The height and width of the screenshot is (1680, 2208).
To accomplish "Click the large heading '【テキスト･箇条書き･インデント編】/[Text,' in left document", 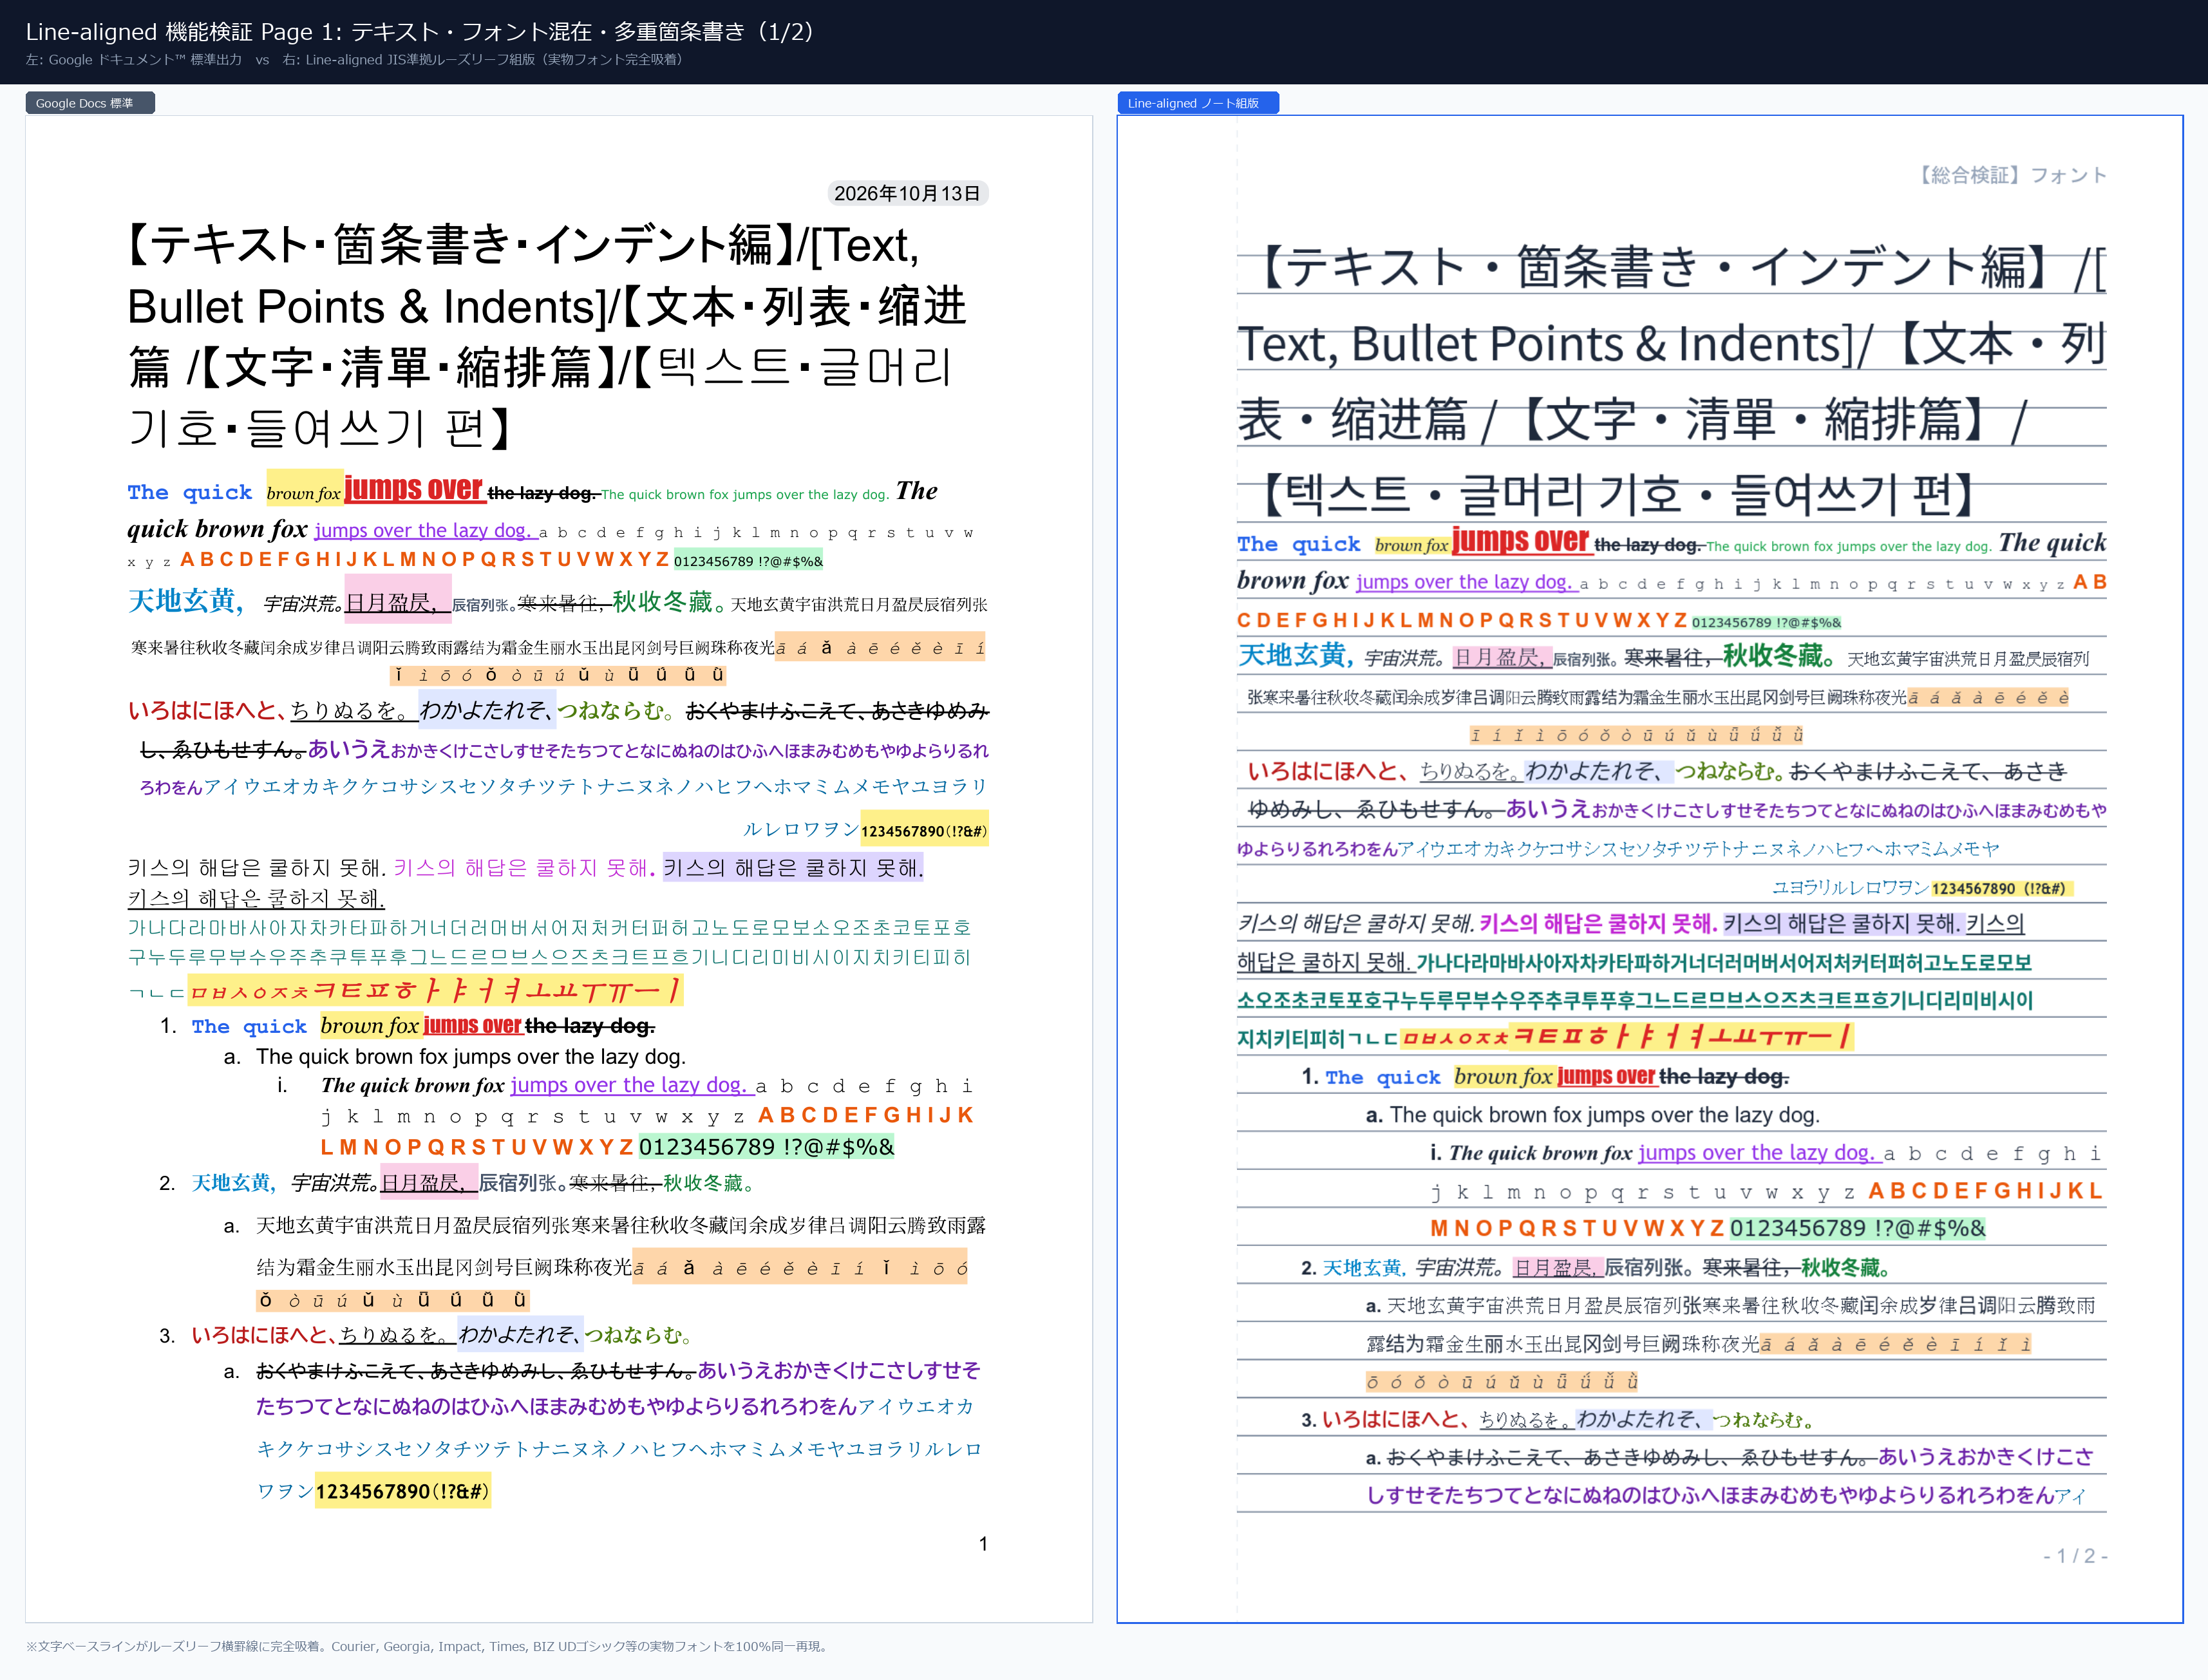I will [x=523, y=245].
